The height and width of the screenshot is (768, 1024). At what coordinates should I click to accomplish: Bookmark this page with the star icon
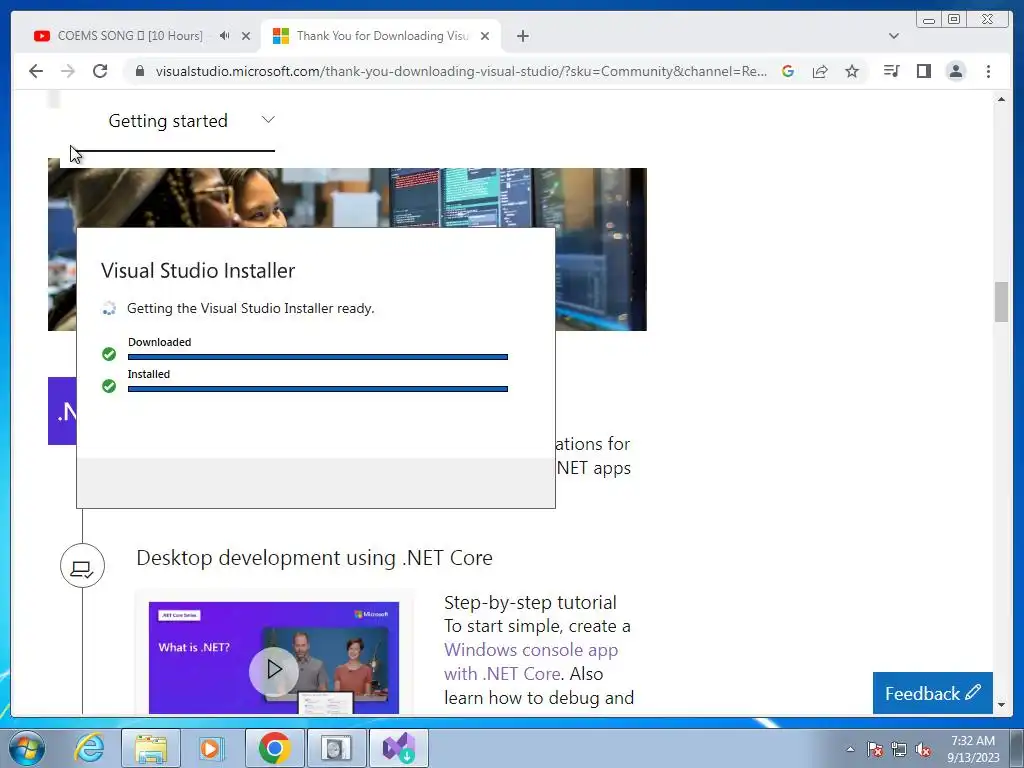[852, 71]
